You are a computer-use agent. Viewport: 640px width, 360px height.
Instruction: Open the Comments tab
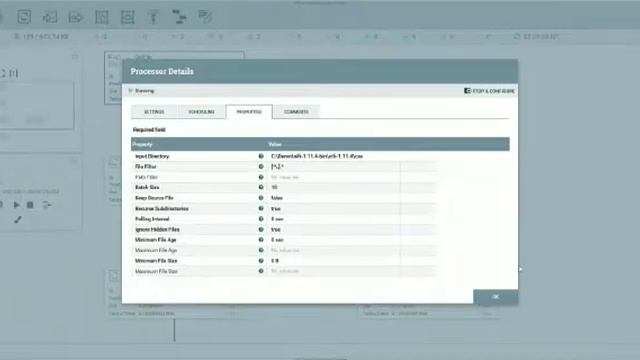point(296,112)
